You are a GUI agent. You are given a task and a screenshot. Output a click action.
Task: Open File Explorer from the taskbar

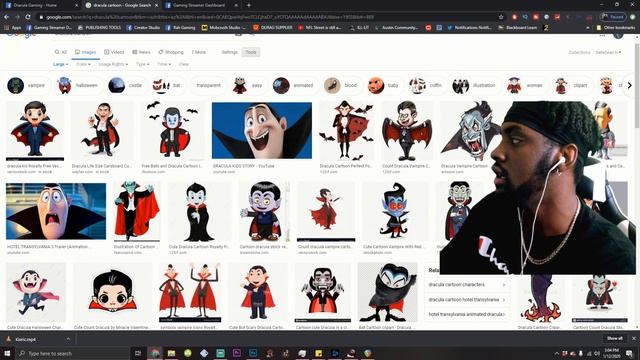(171, 353)
